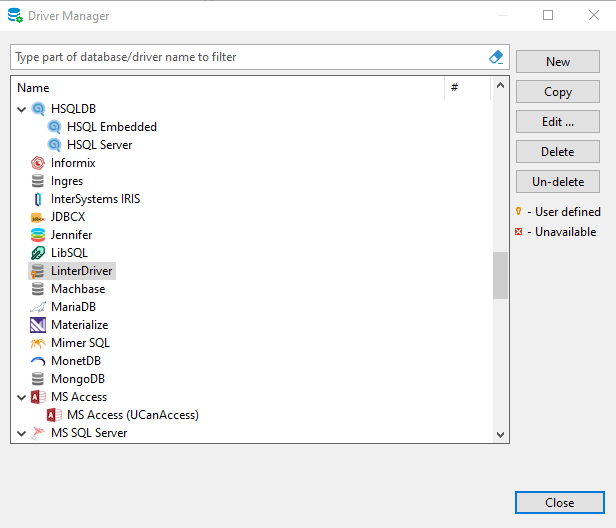The width and height of the screenshot is (616, 528).
Task: Click the HSQLDB driver icon
Action: click(38, 109)
